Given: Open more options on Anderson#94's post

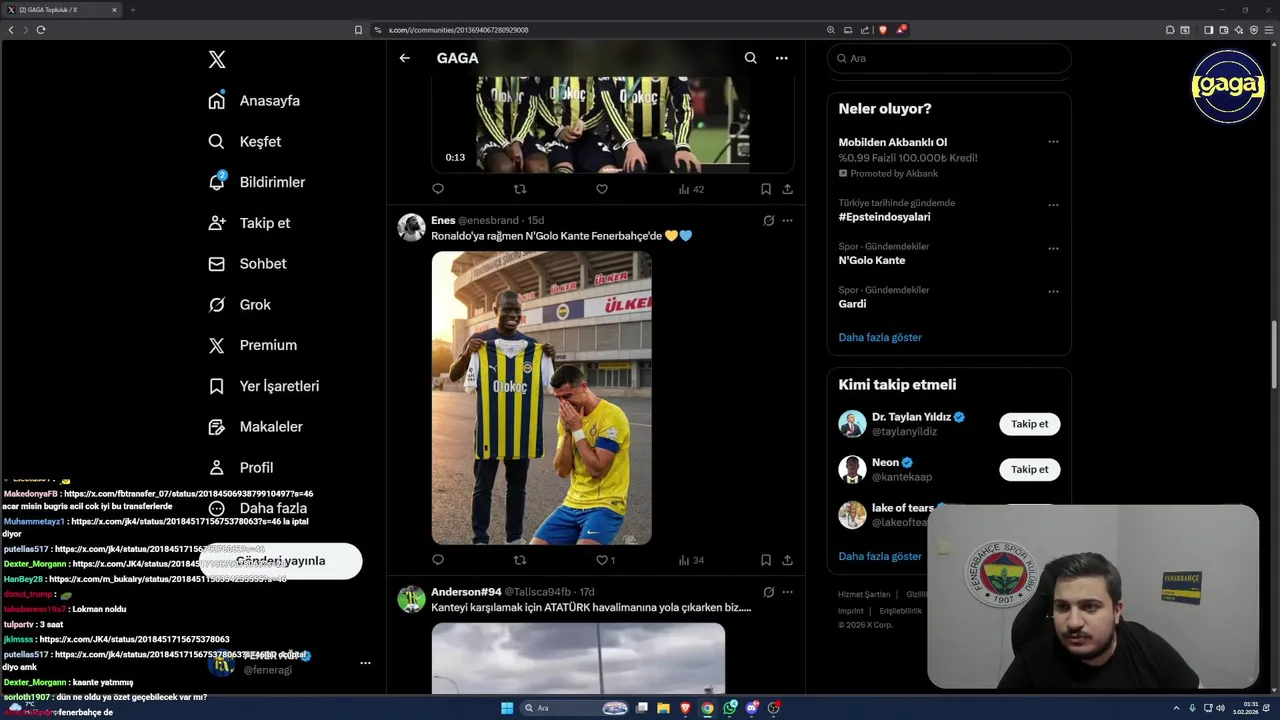Looking at the screenshot, I should [788, 592].
